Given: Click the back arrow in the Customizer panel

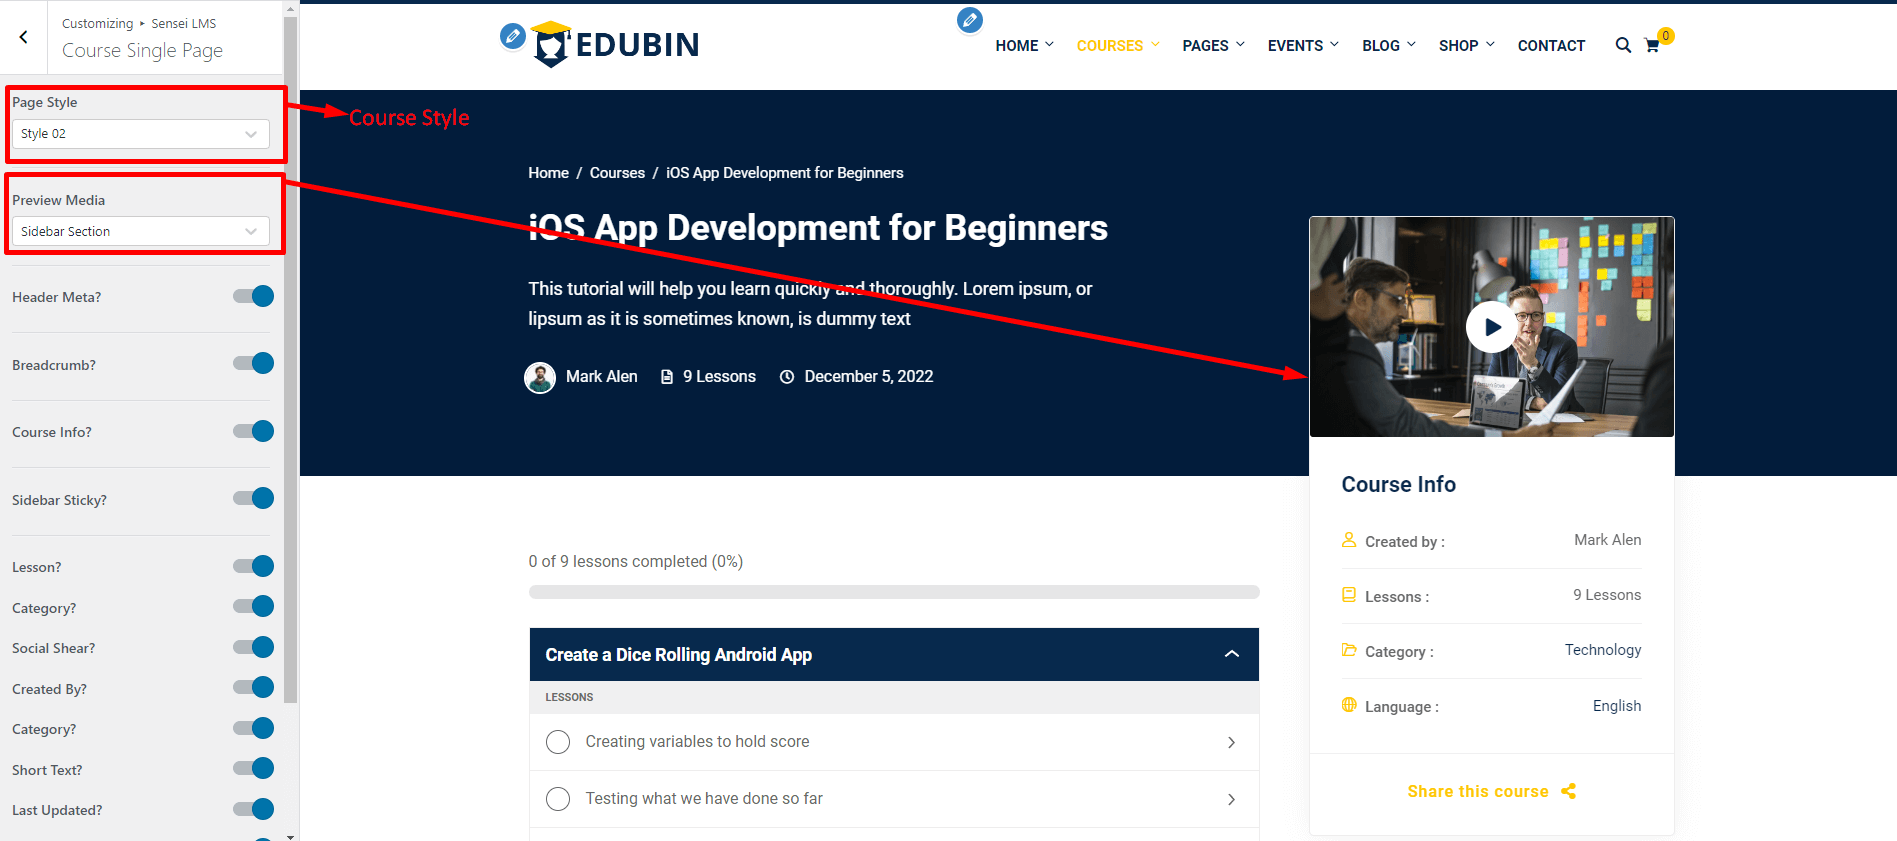Looking at the screenshot, I should click(24, 37).
